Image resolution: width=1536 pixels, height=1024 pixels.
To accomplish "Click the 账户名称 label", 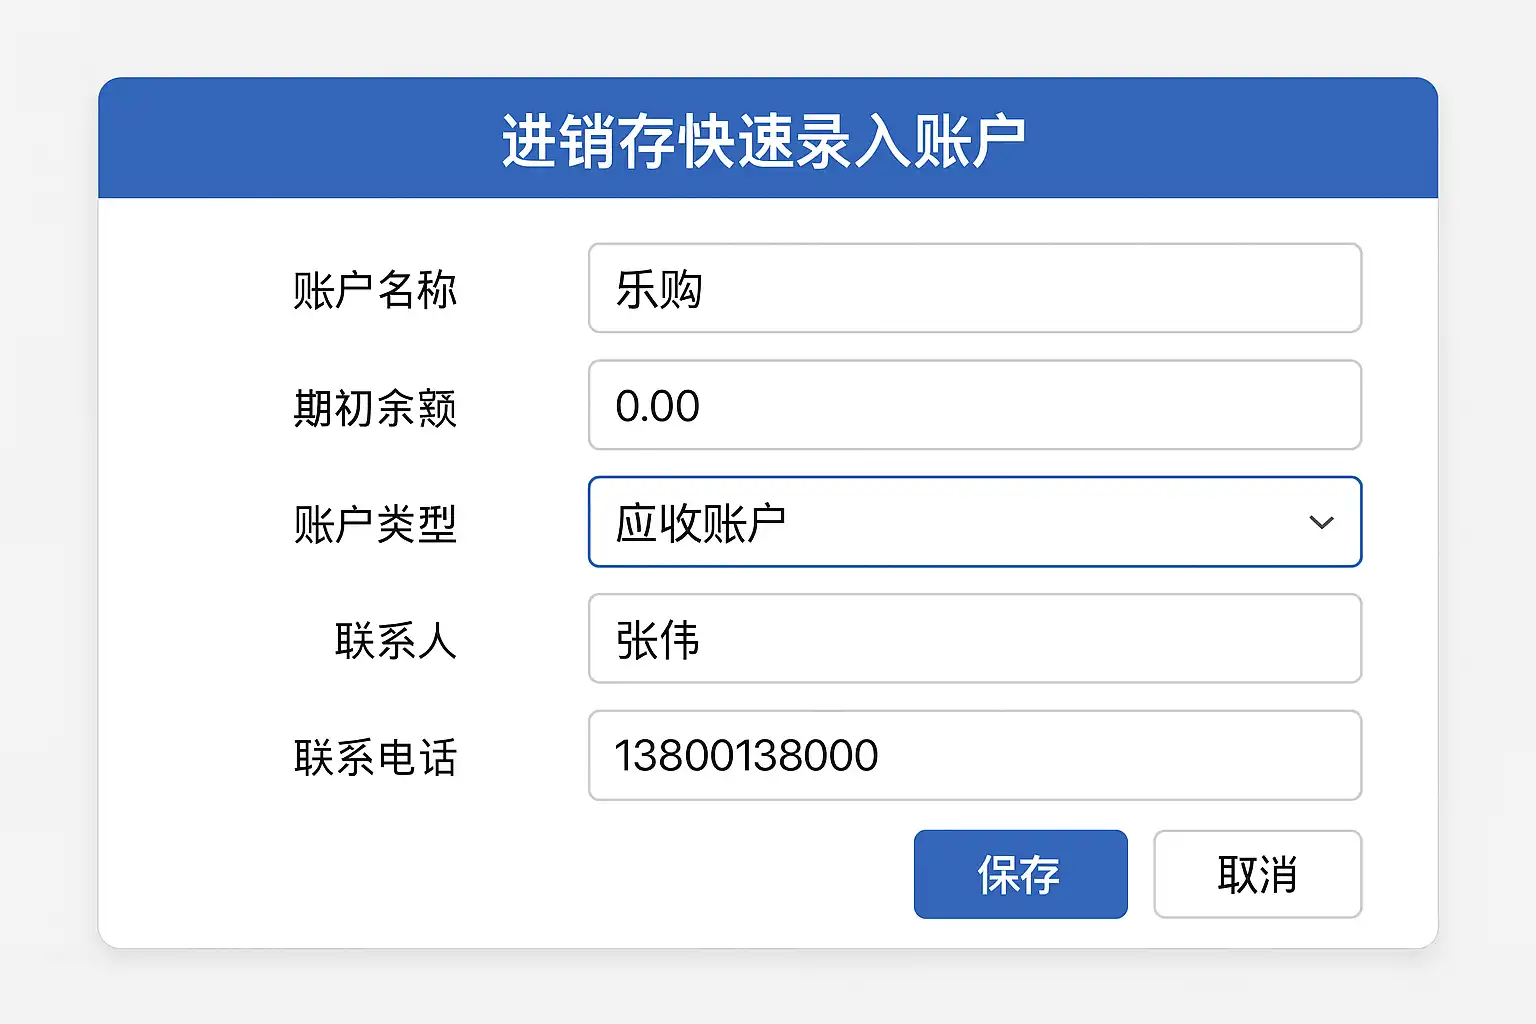I will pyautogui.click(x=375, y=290).
